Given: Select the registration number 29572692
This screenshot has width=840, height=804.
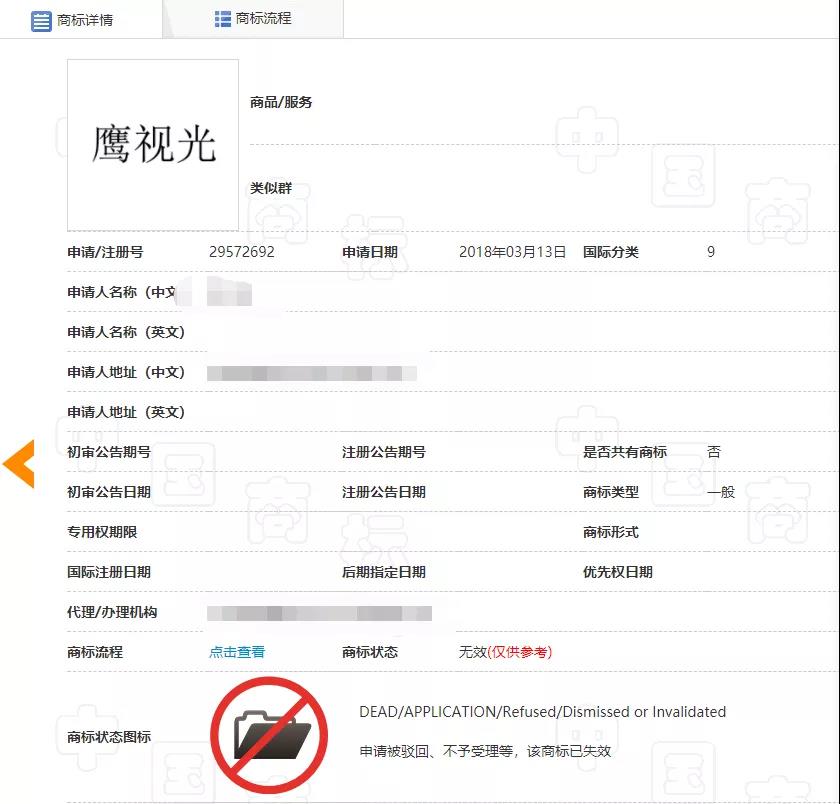Looking at the screenshot, I should point(241,252).
